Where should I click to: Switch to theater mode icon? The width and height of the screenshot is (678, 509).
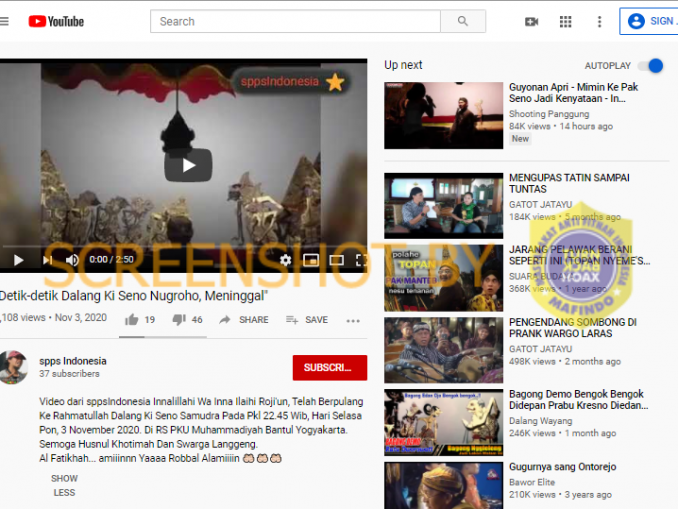(x=336, y=260)
